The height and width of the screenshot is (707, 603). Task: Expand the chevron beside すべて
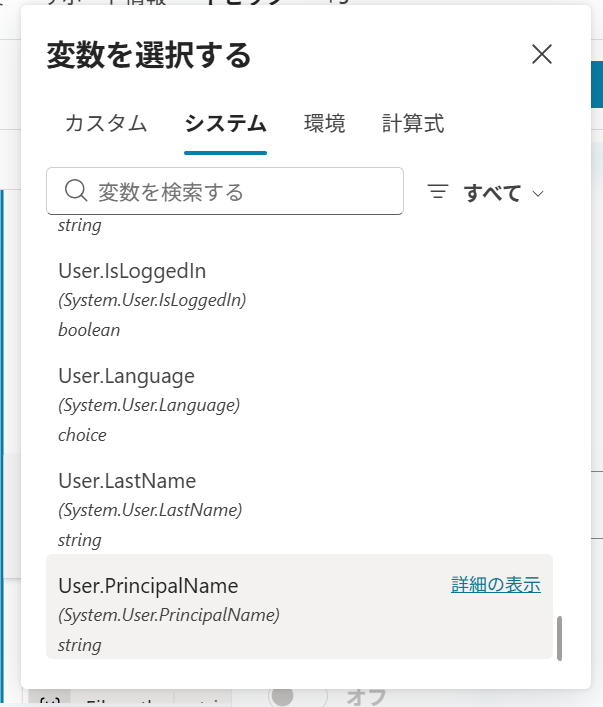[538, 194]
